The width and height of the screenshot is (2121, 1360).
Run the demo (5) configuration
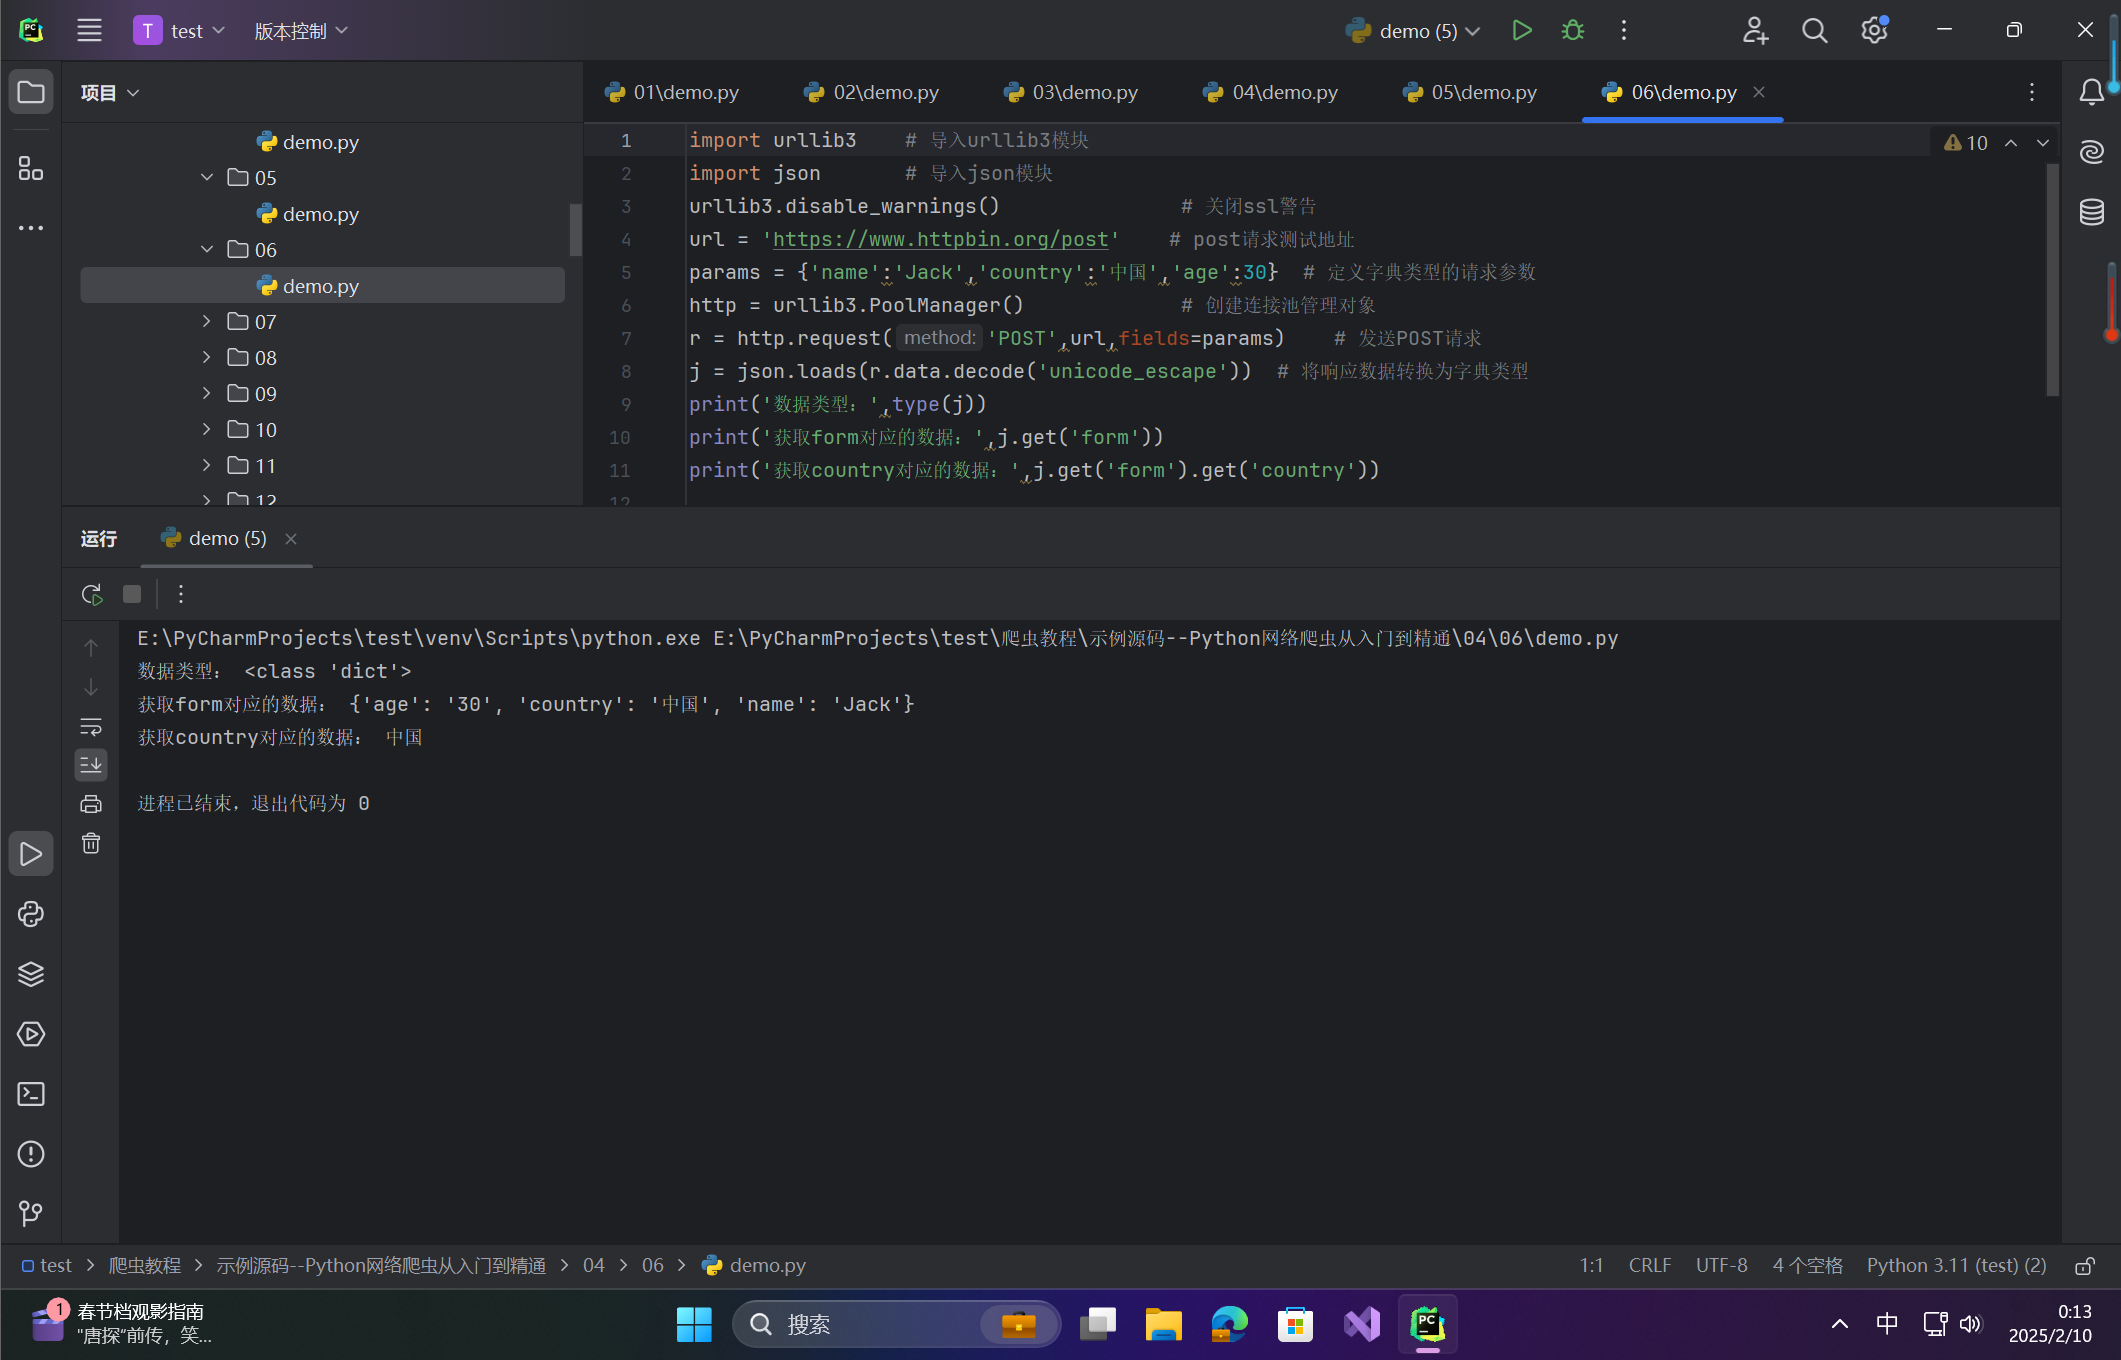(1521, 31)
